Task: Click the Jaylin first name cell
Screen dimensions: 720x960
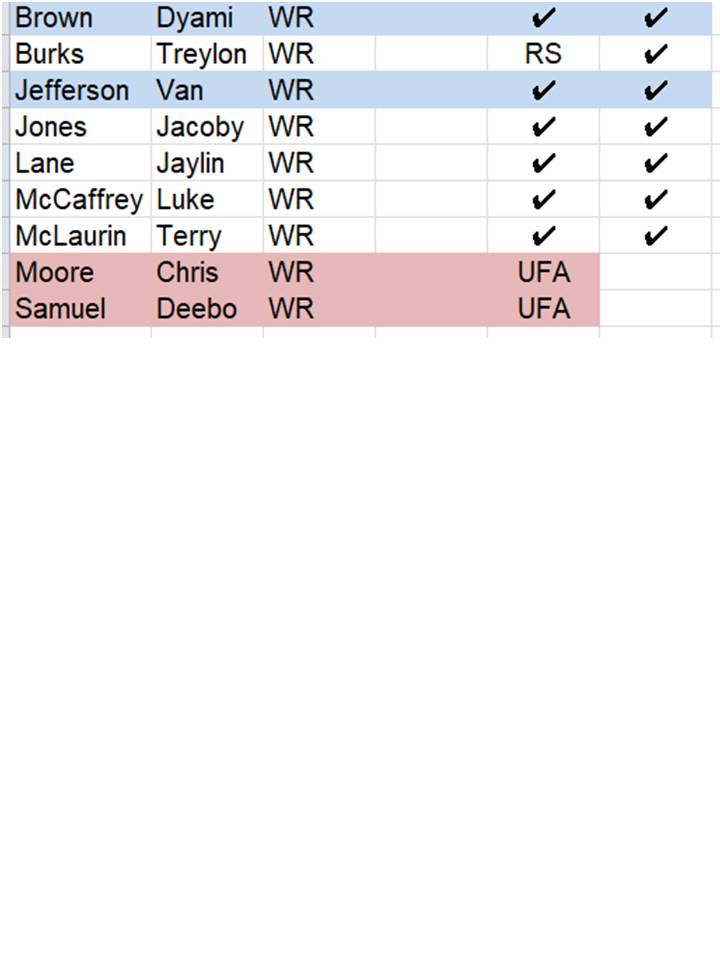Action: (191, 163)
